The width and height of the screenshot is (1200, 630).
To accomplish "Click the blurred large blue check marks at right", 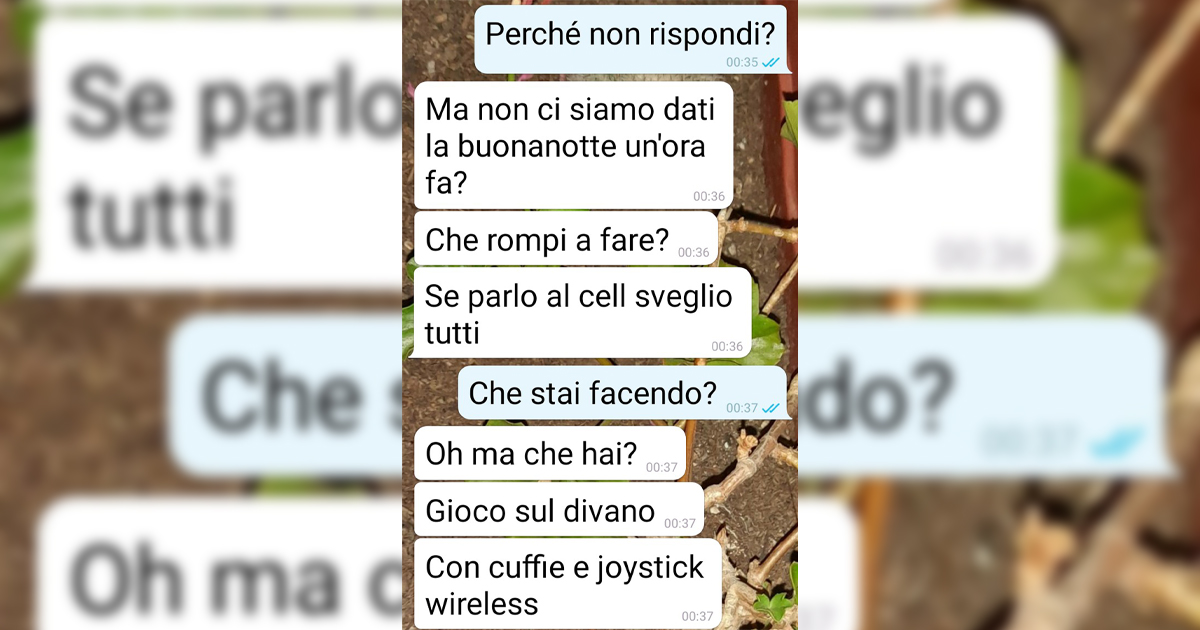I will click(1118, 441).
